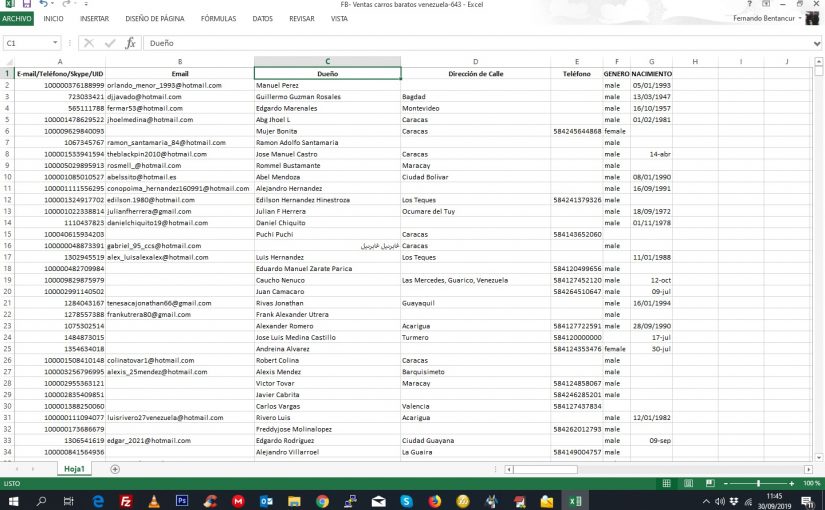825x510 pixels.
Task: Click the Confirm checkmark icon in the formula bar
Action: [110, 43]
